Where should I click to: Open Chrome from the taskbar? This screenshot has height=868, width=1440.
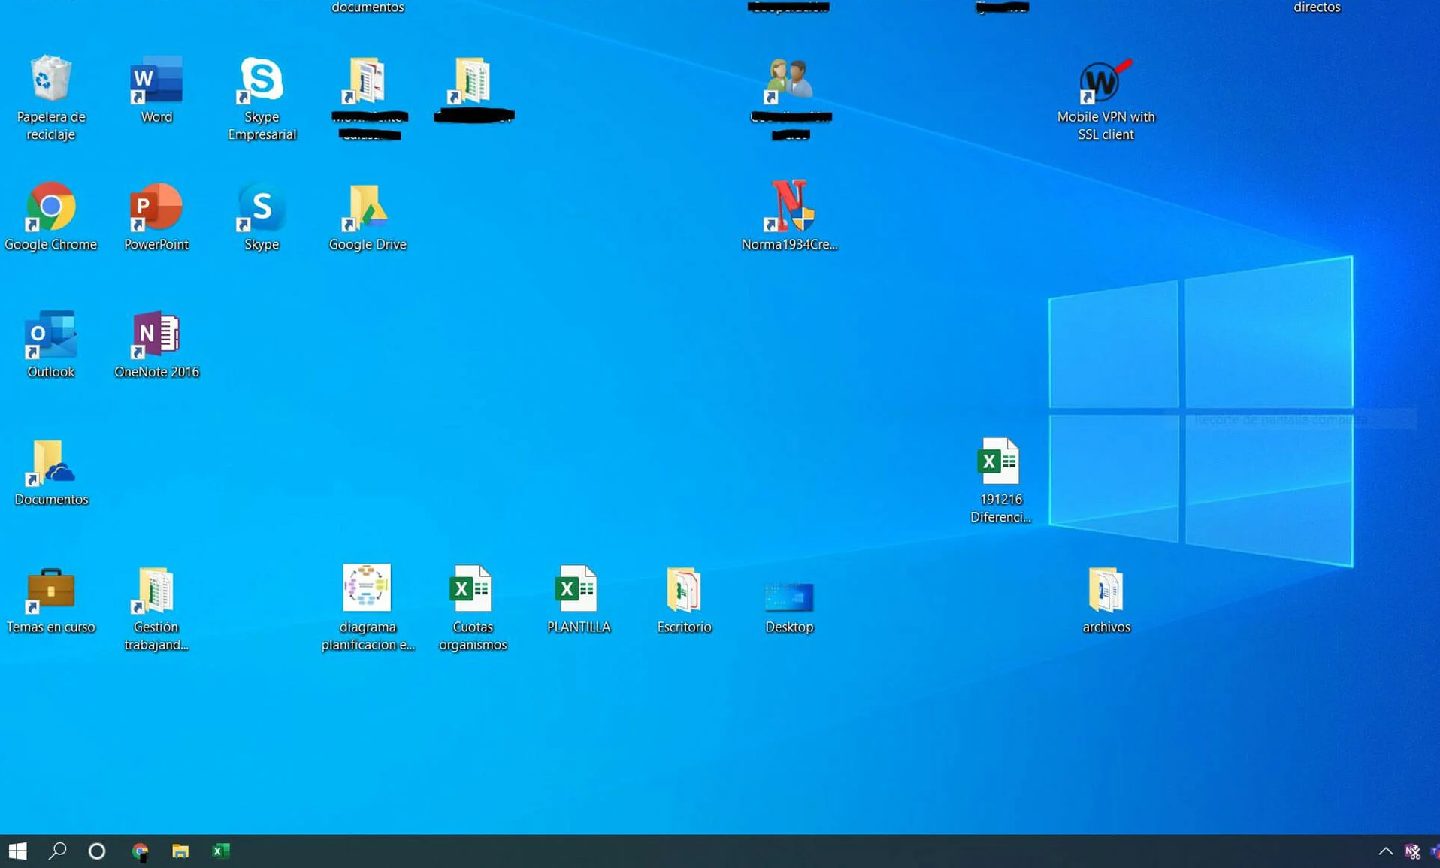tap(140, 851)
